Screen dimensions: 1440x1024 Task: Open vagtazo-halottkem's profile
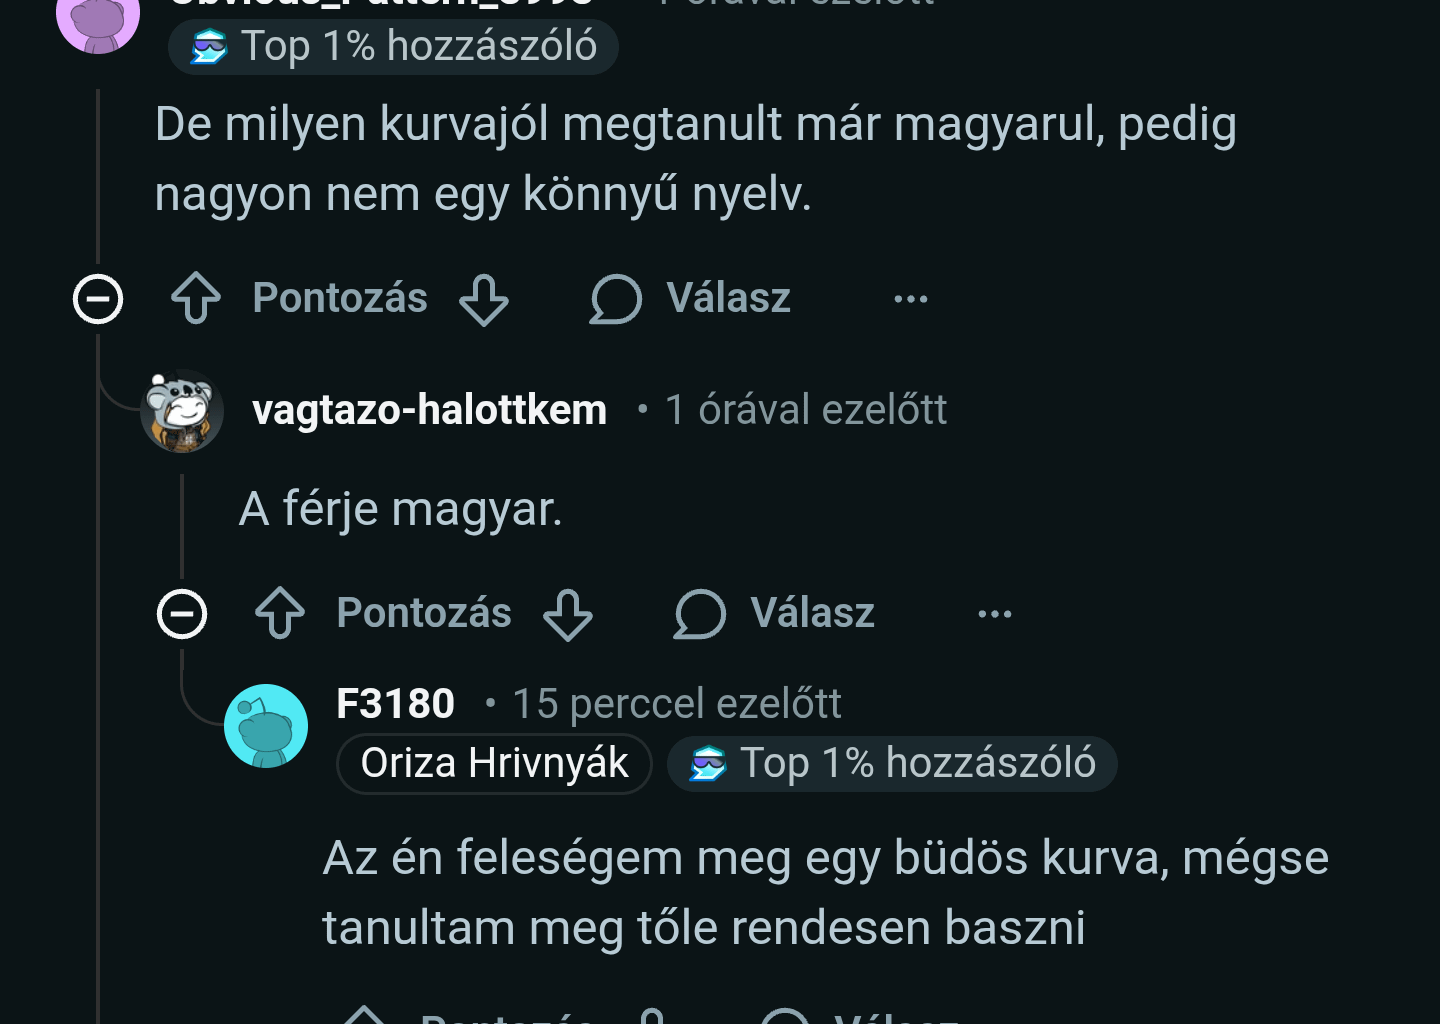click(428, 409)
